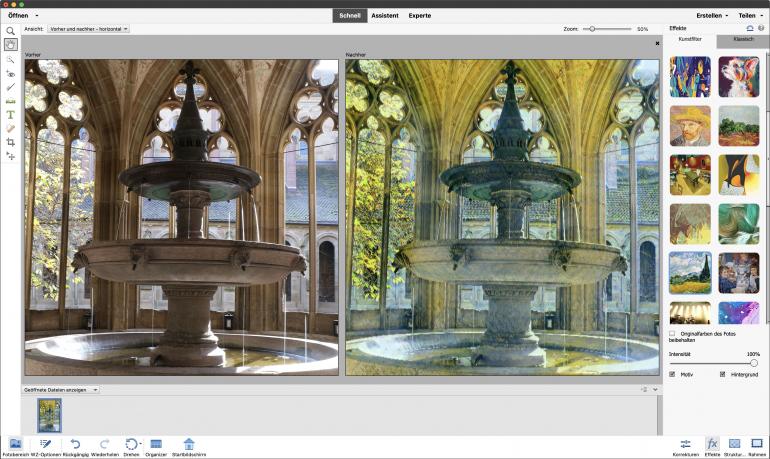Enable 'Originalfarben des Fotos beibehalten' checkbox

pos(672,333)
